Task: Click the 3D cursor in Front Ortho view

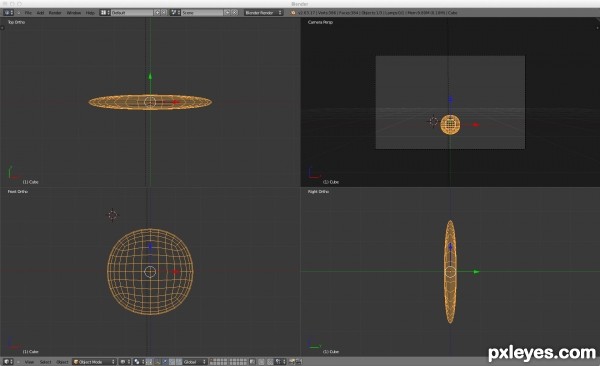Action: 112,215
